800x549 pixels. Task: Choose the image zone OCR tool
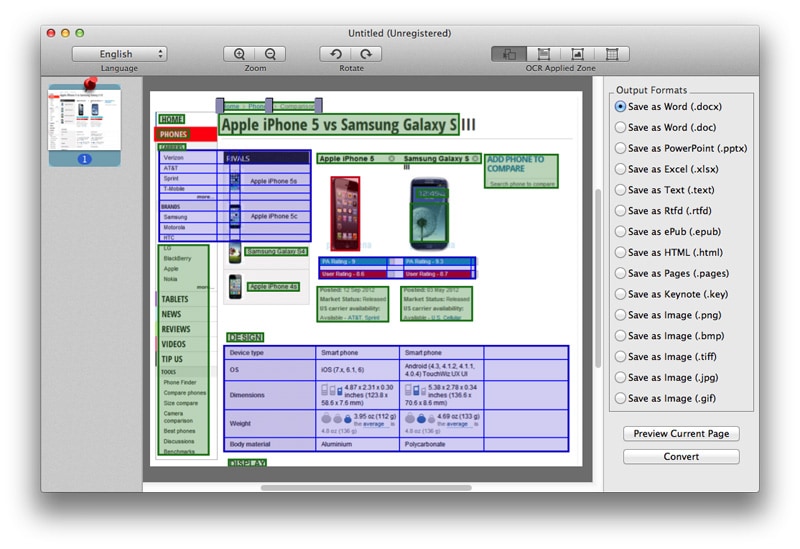click(x=578, y=54)
